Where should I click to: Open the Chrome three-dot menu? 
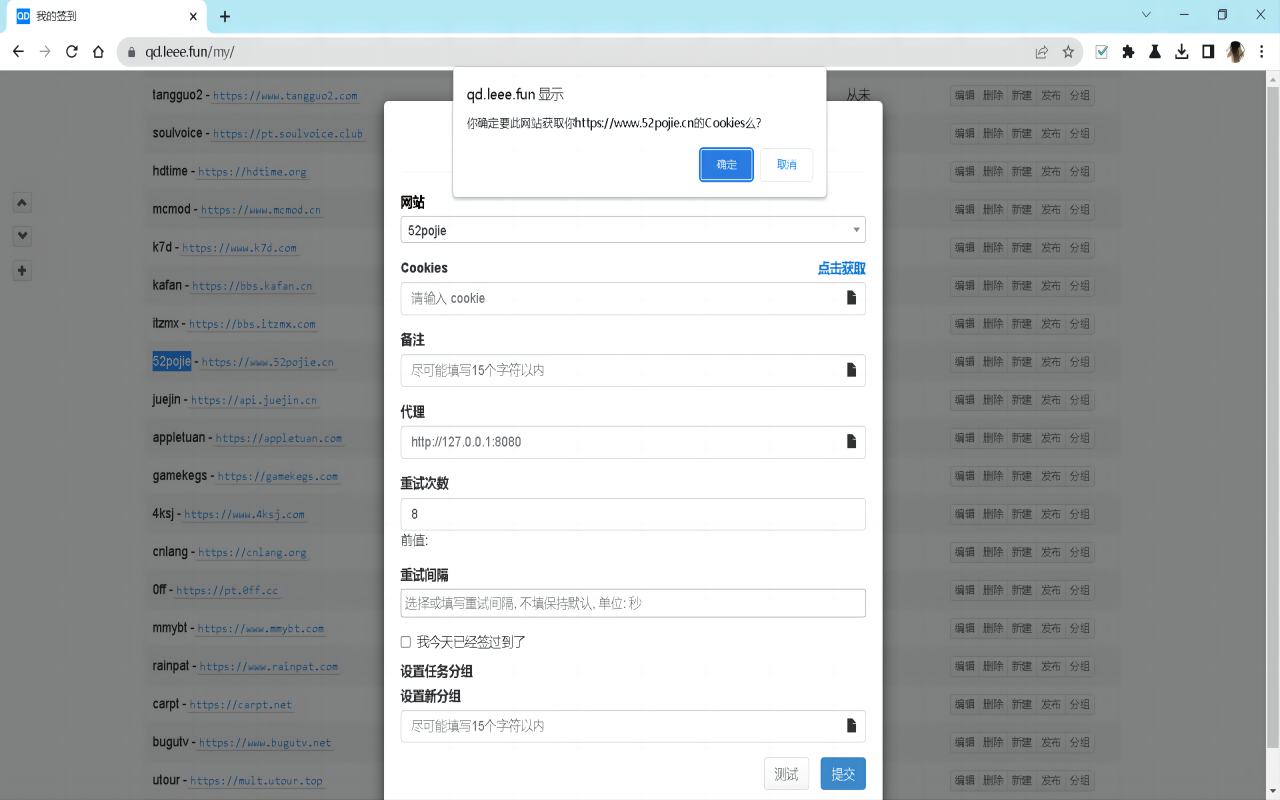click(1262, 52)
